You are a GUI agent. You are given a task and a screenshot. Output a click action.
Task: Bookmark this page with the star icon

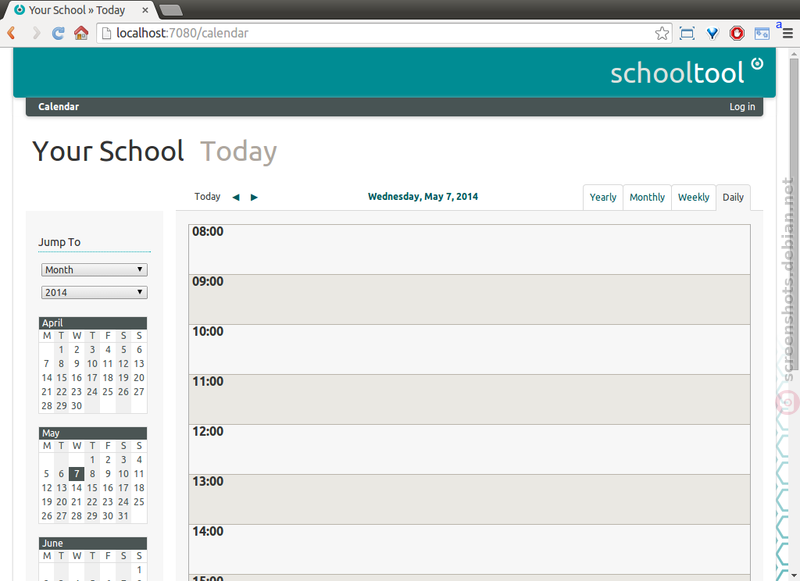click(662, 34)
